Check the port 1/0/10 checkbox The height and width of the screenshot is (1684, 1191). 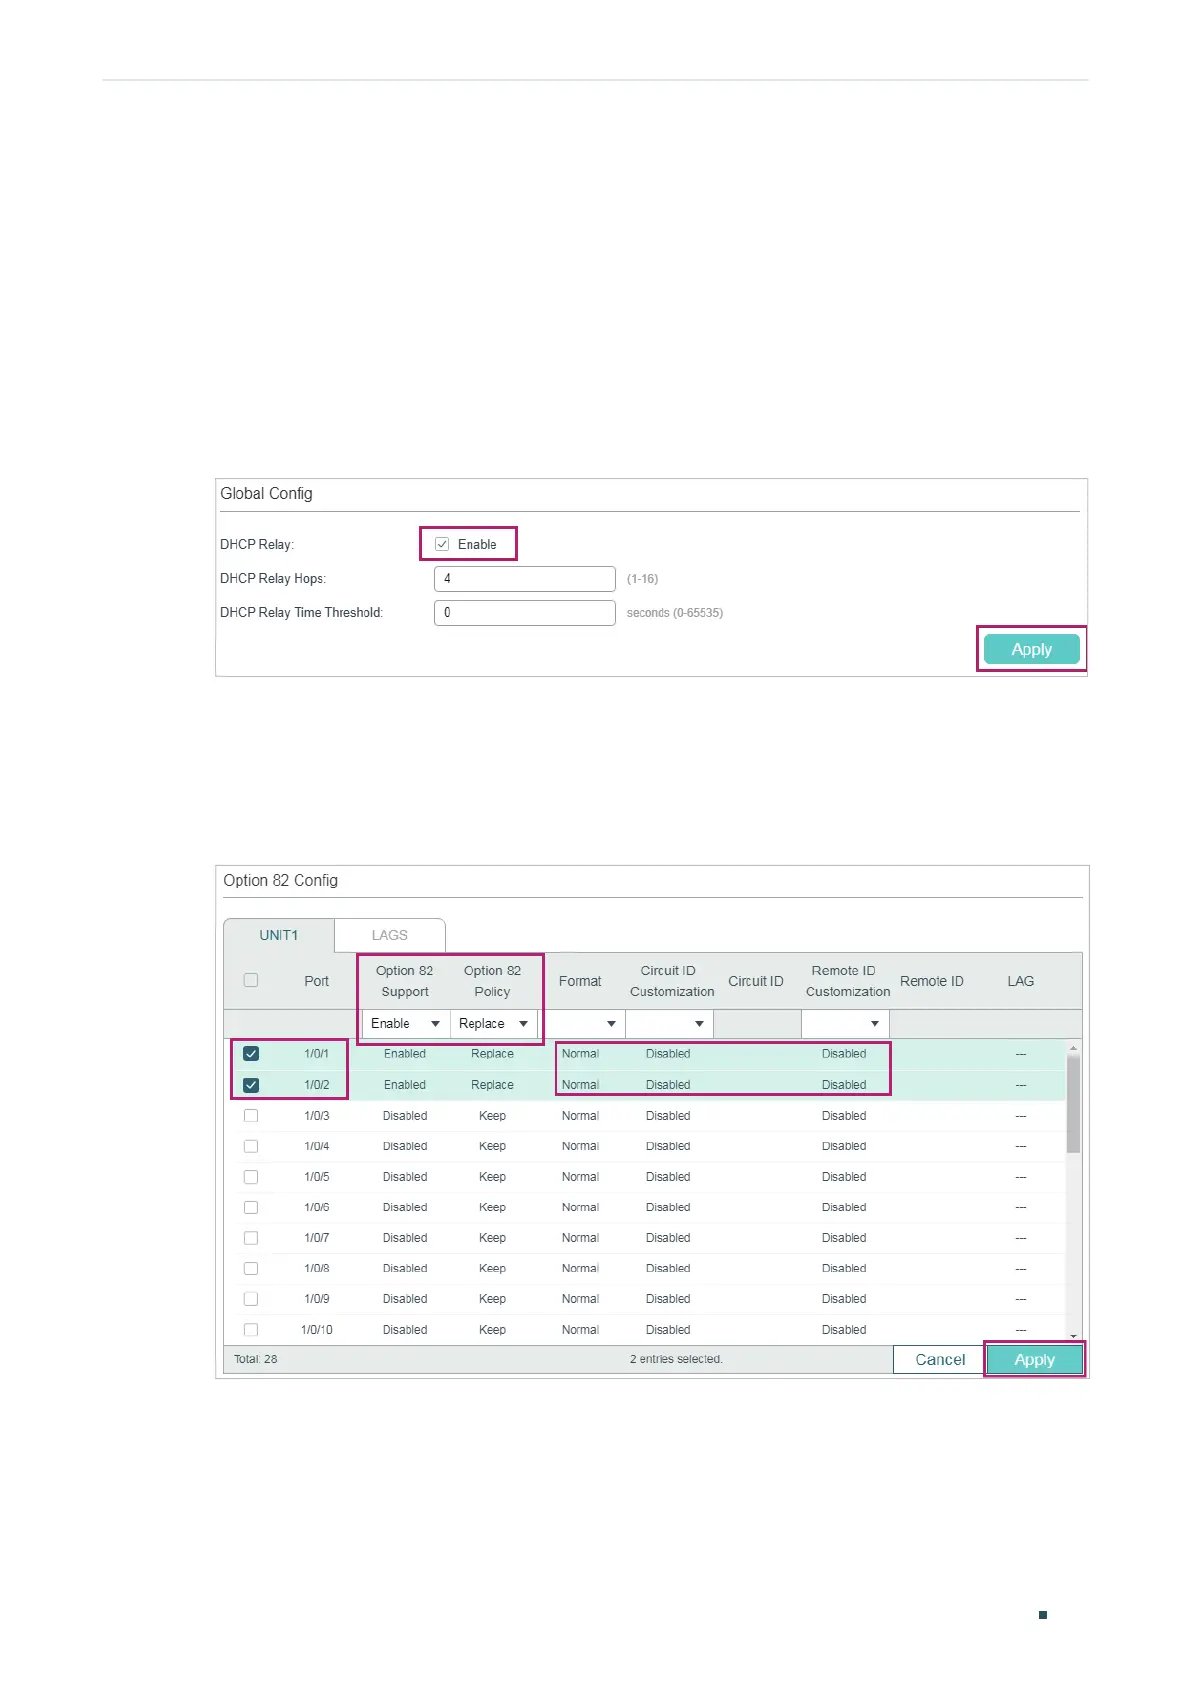coord(251,1330)
